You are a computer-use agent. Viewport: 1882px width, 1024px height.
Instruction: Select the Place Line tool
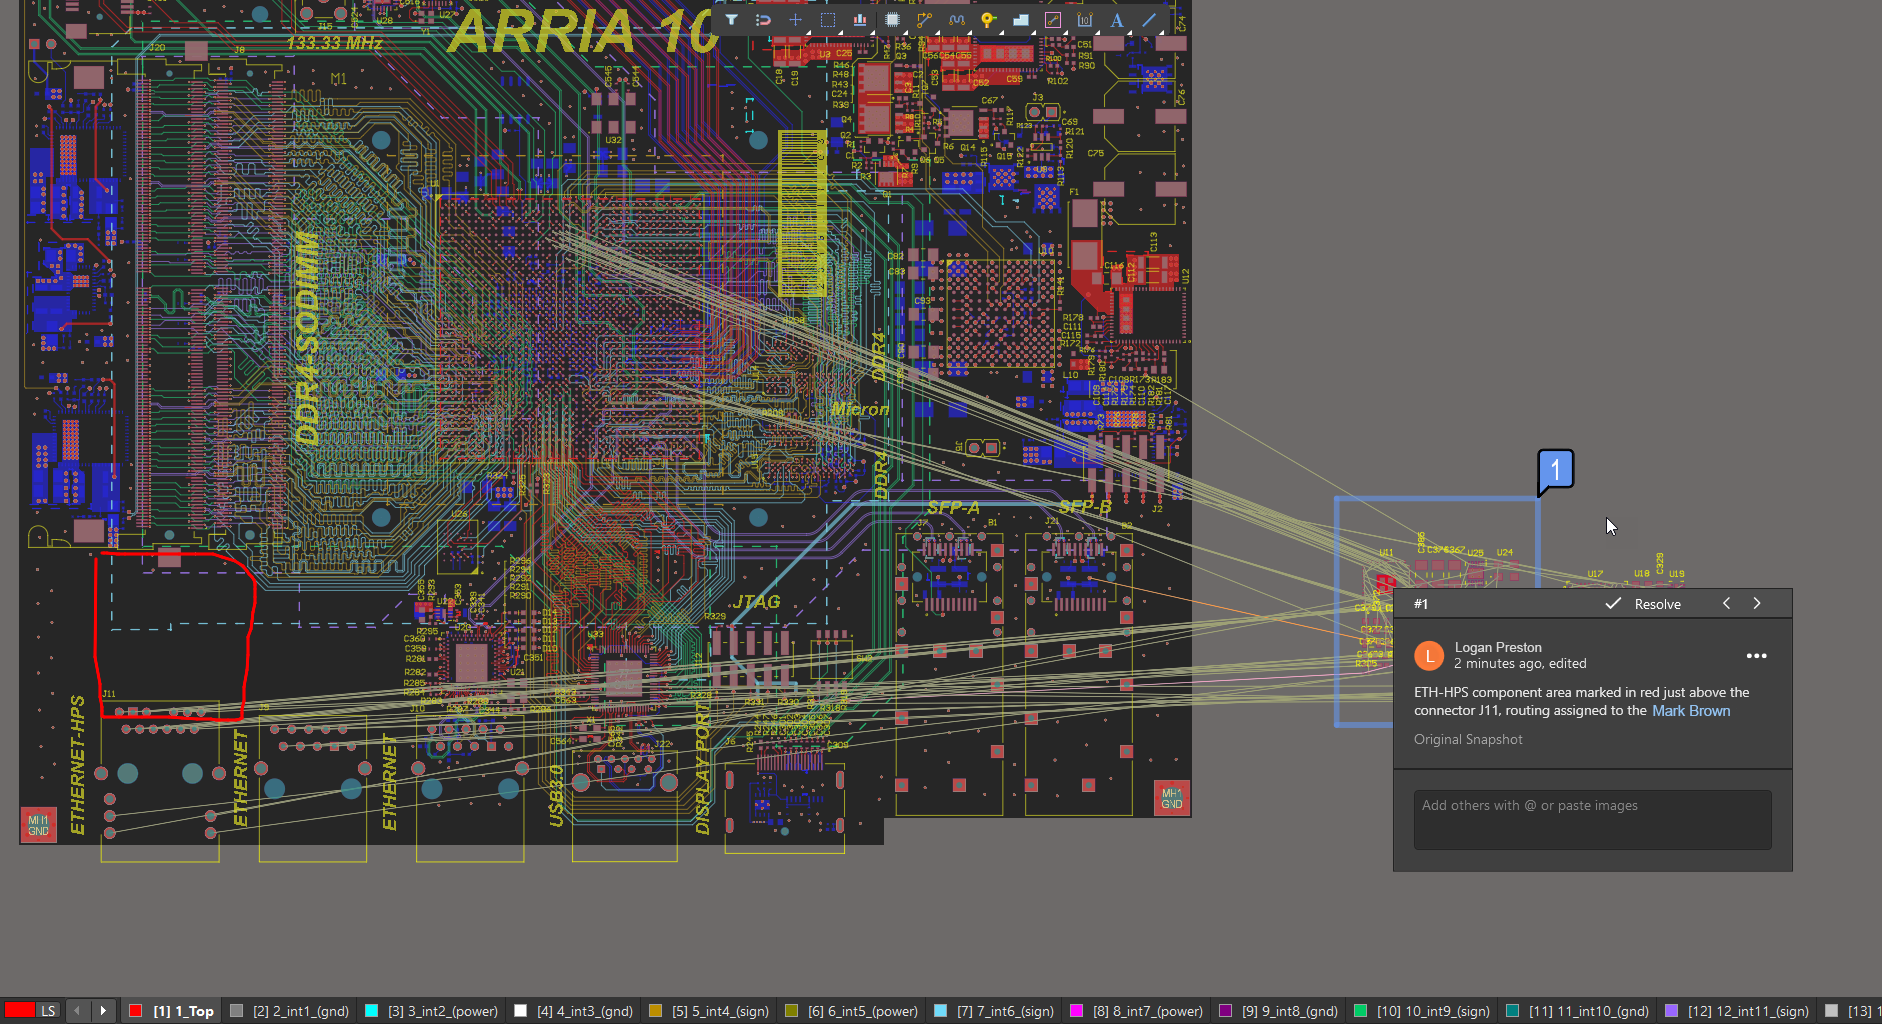click(x=1149, y=20)
